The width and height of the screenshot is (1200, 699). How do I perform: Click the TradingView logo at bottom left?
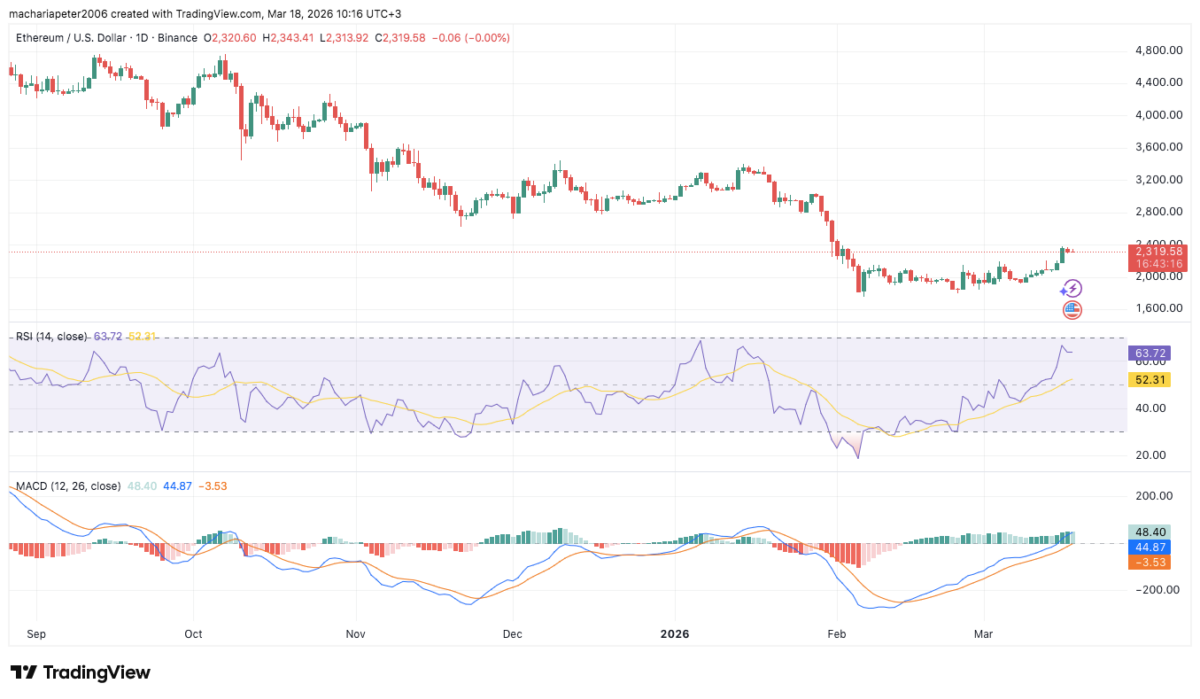click(80, 672)
